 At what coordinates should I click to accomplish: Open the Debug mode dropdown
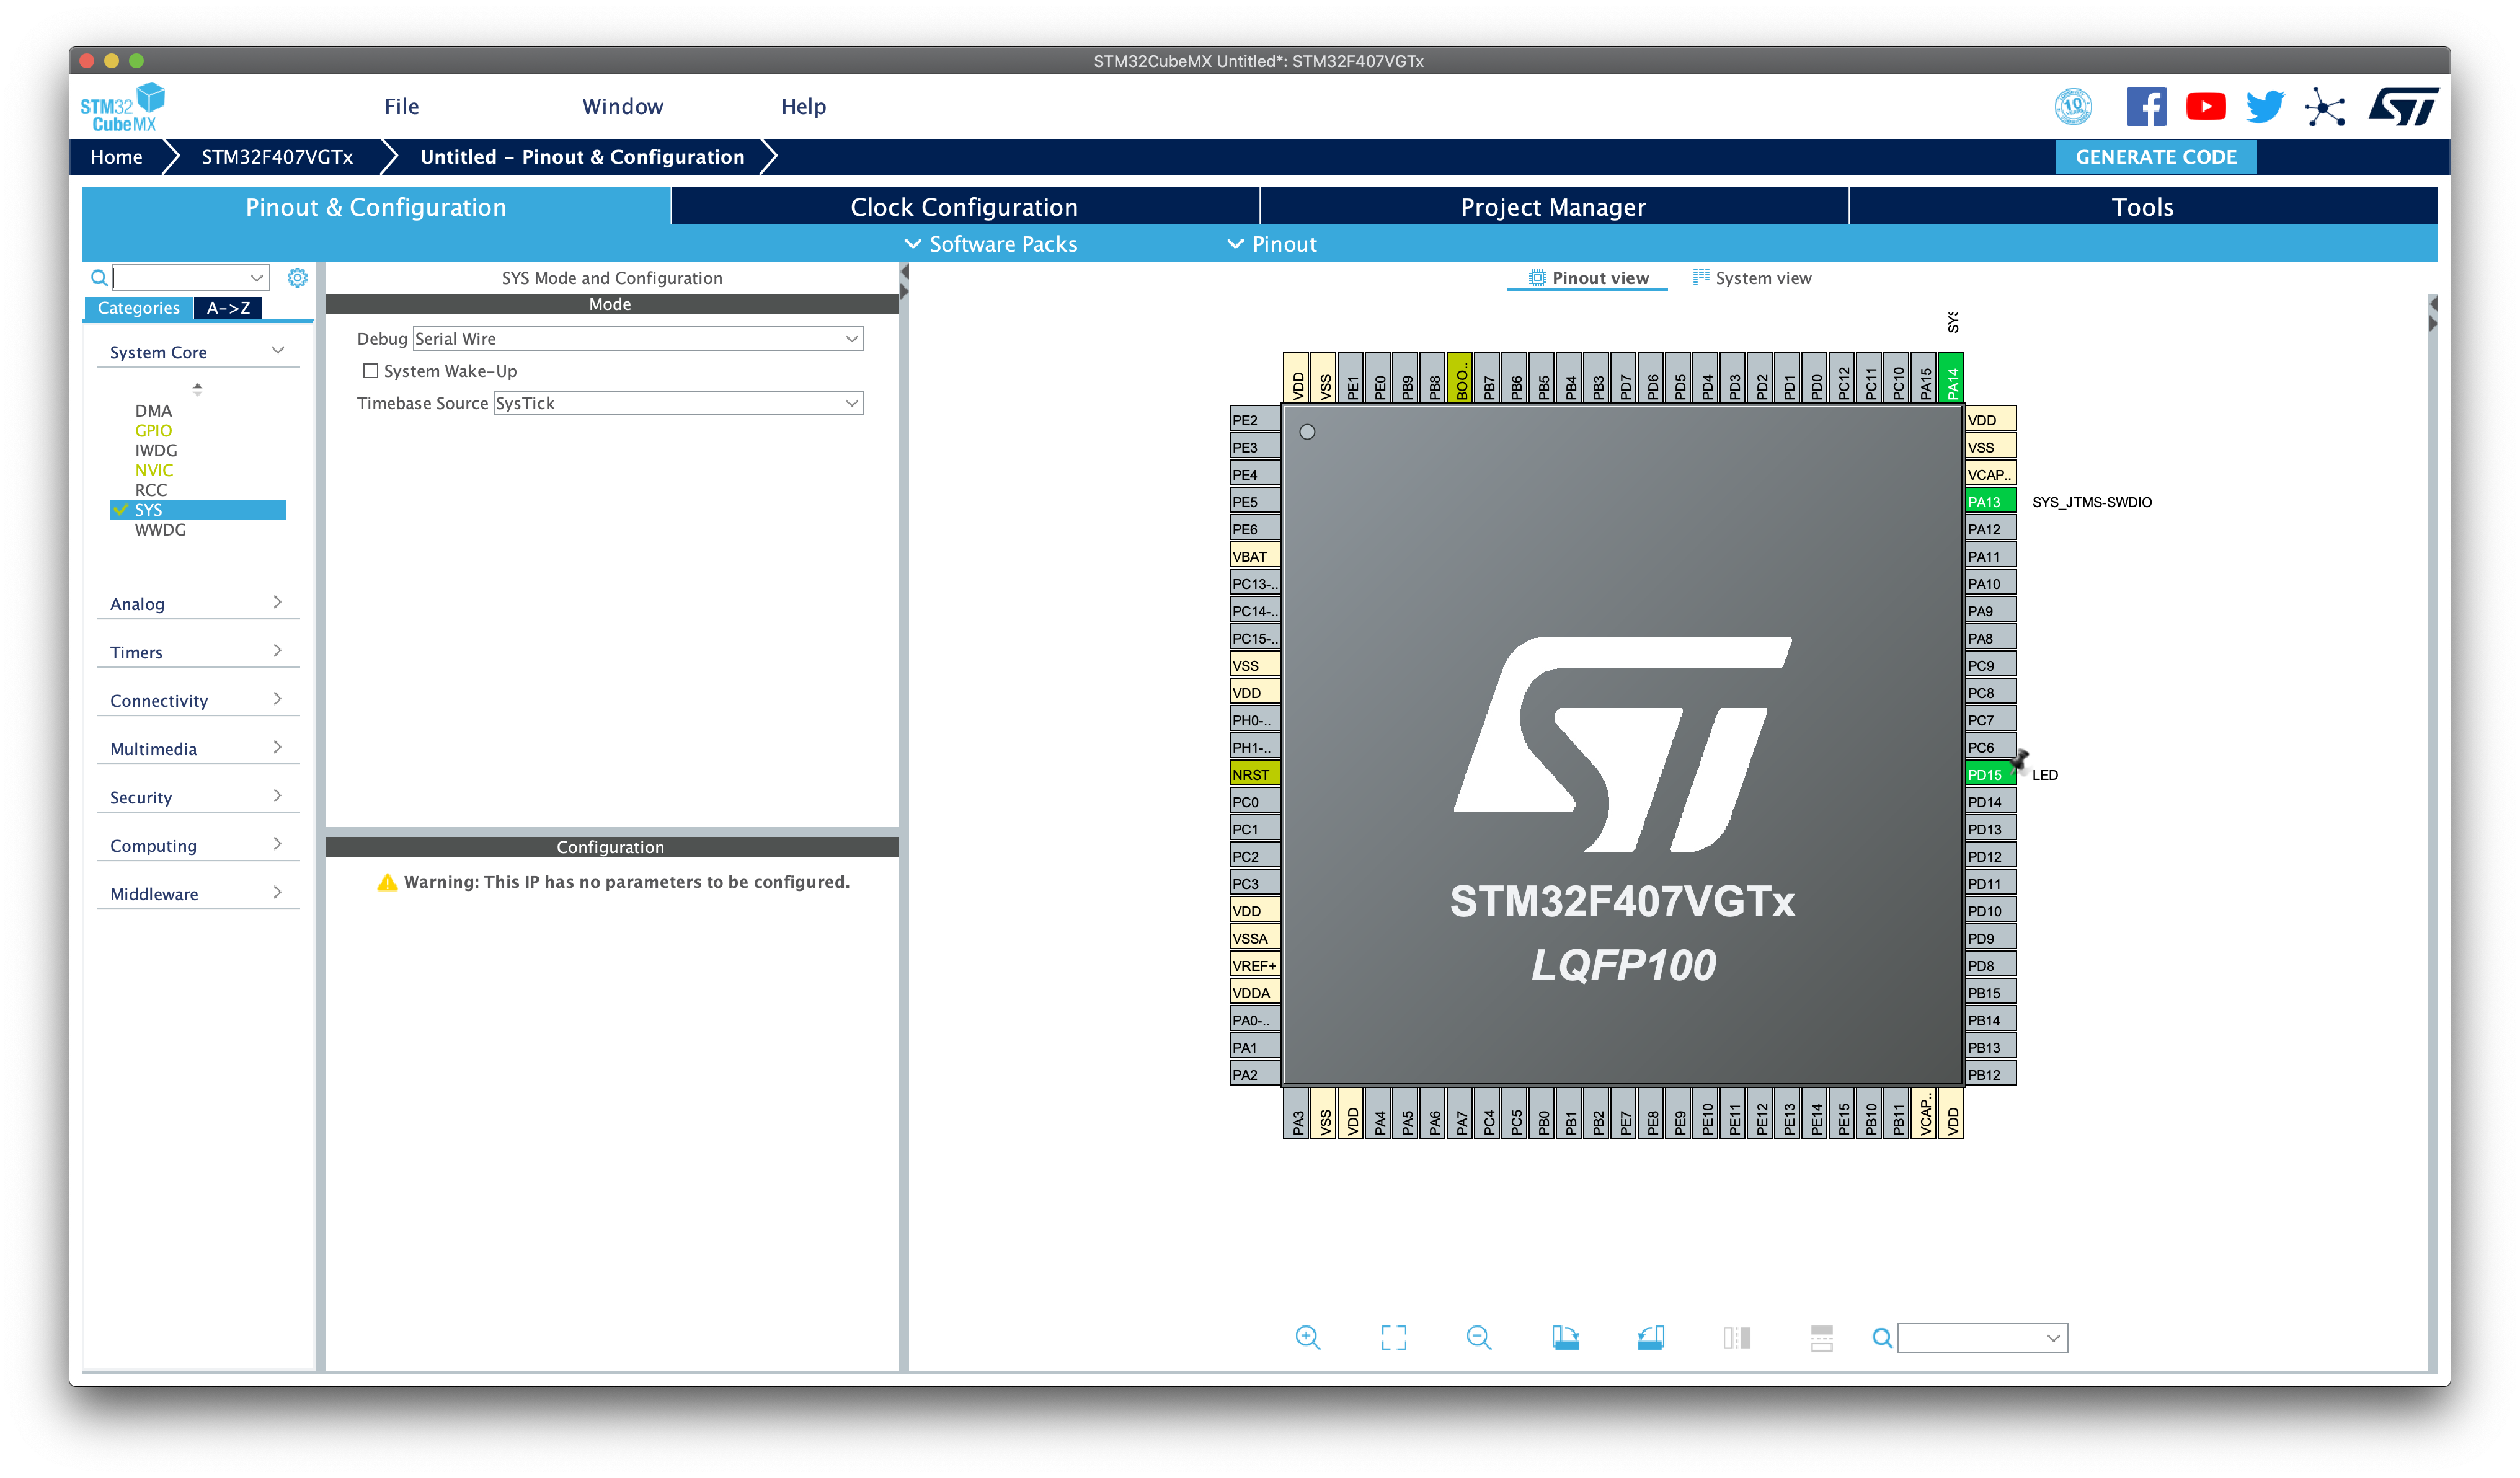coord(638,339)
